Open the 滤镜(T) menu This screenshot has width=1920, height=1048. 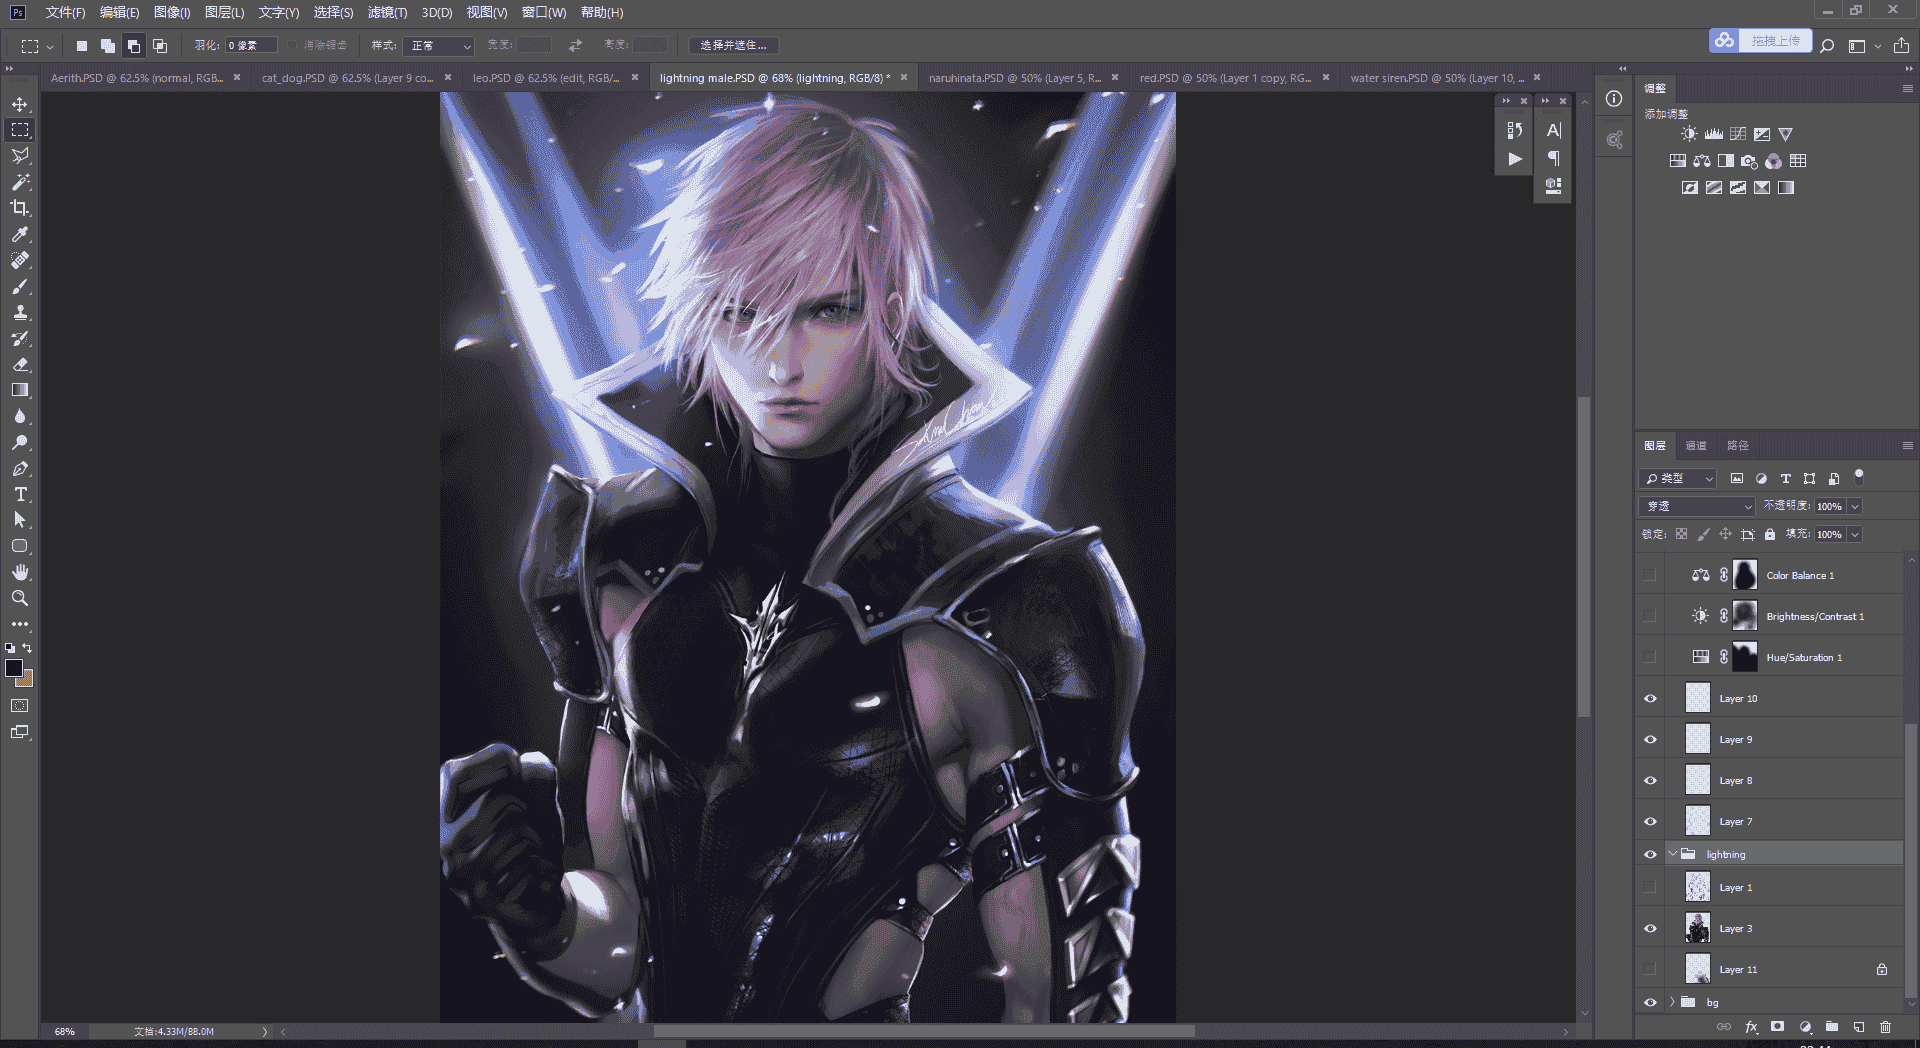point(387,12)
